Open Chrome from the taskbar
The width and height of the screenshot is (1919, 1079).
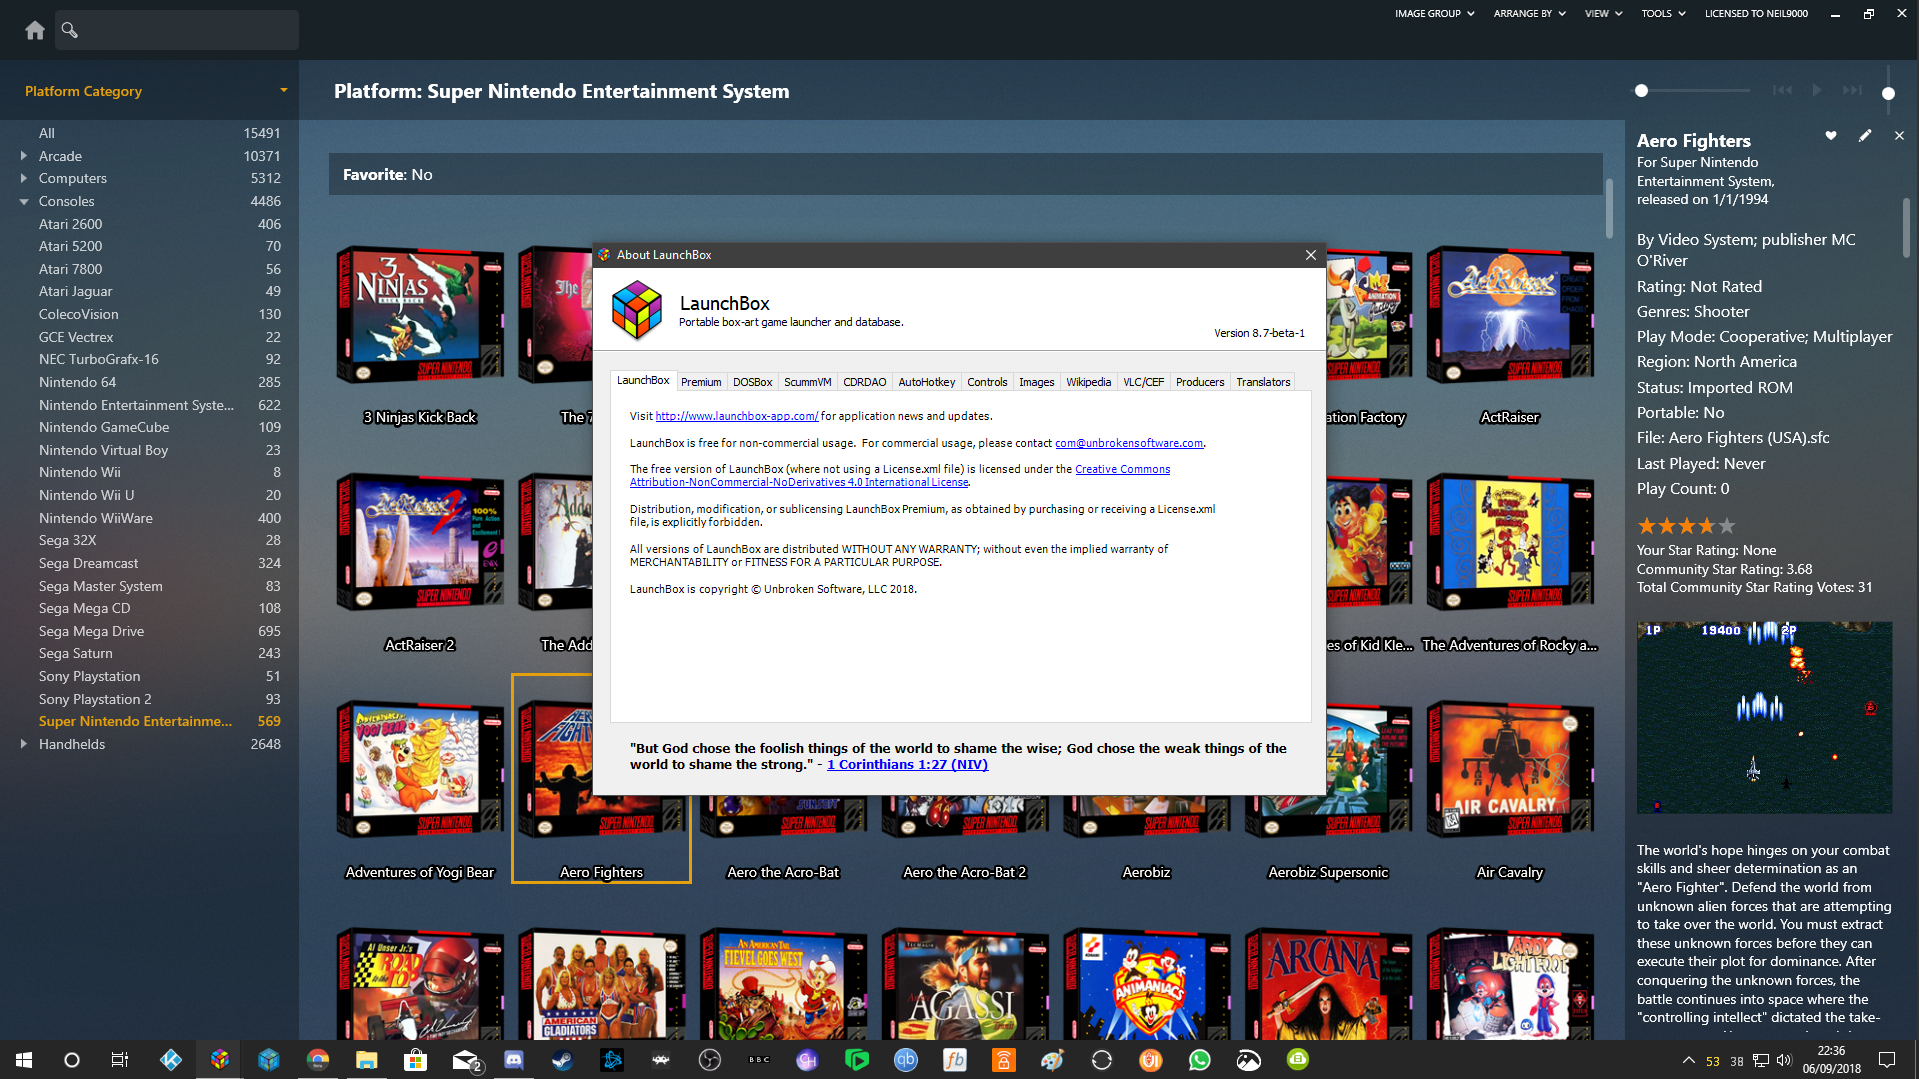tap(318, 1060)
